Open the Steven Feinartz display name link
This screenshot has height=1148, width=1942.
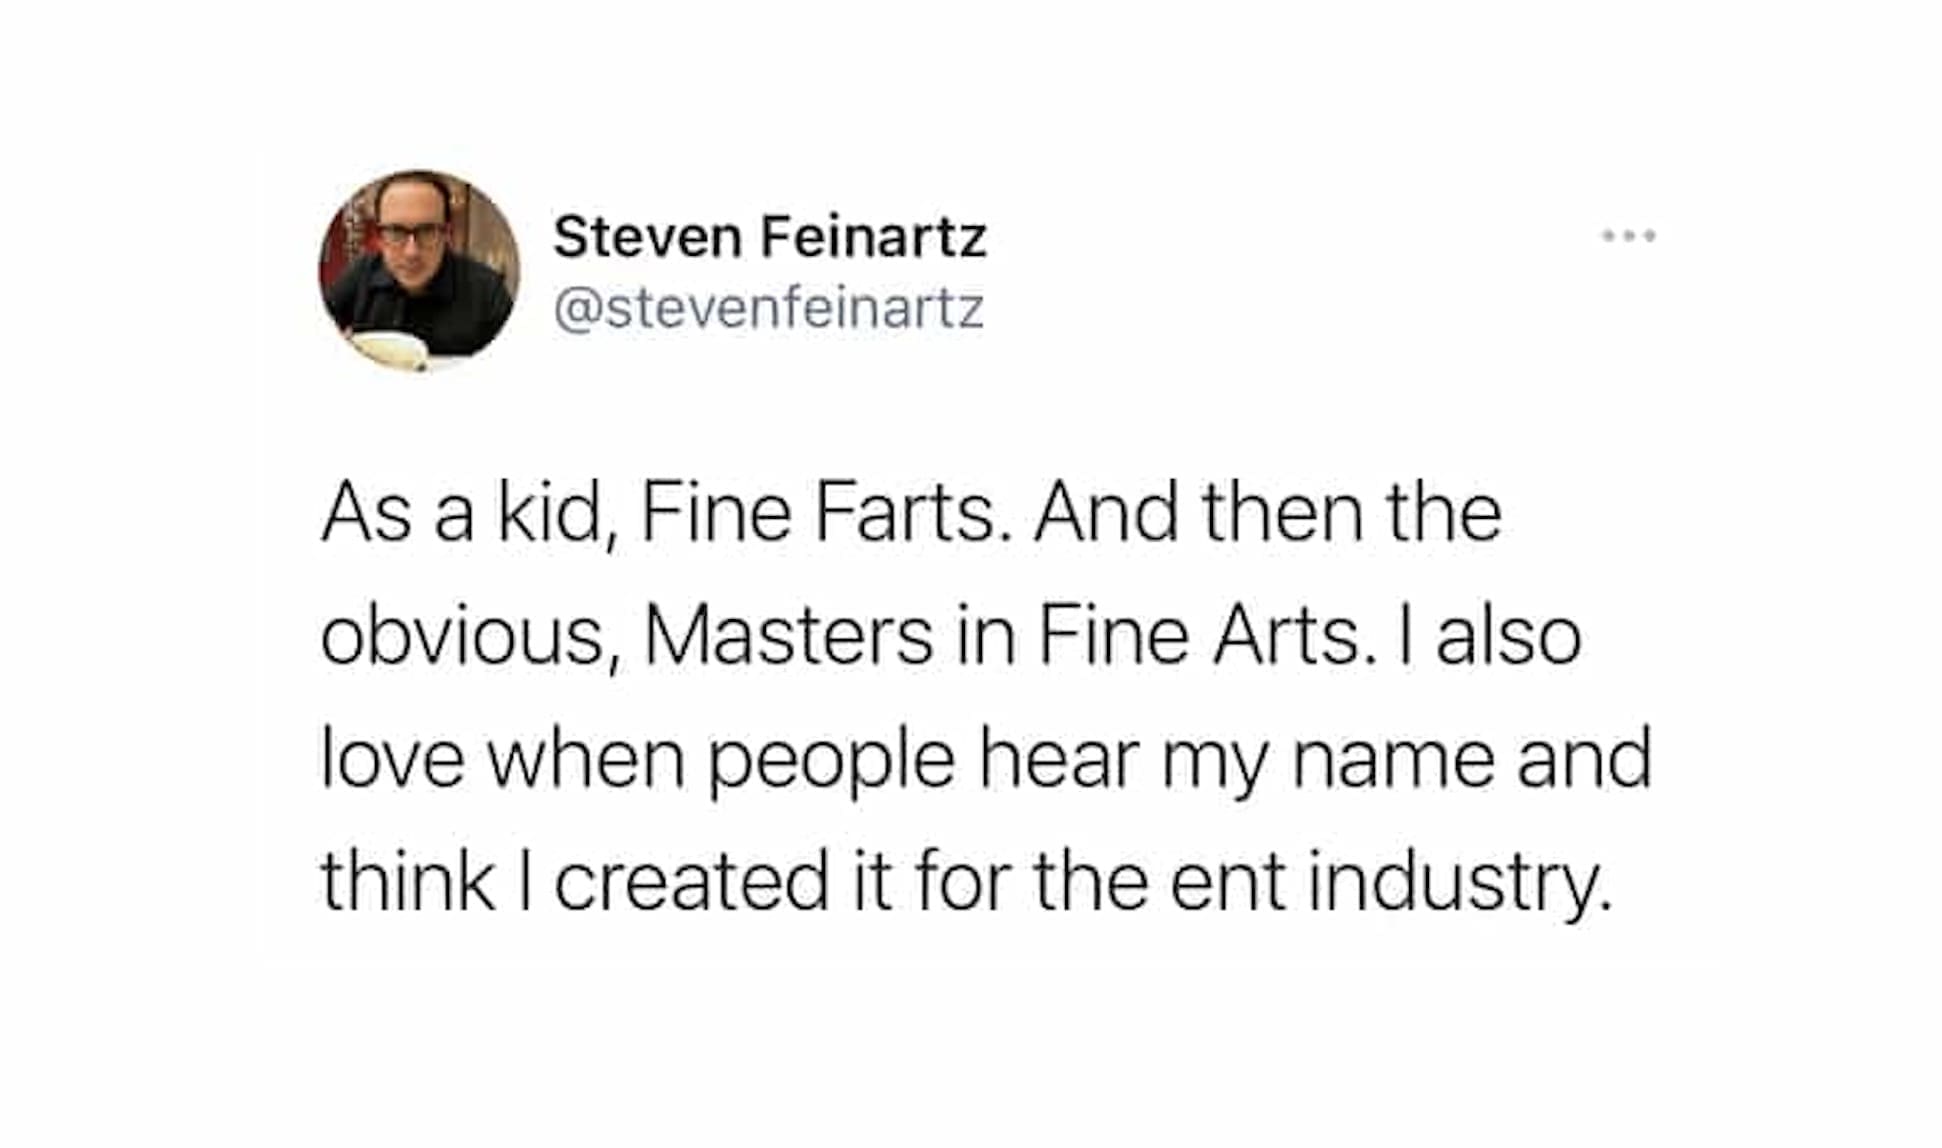pyautogui.click(x=770, y=237)
